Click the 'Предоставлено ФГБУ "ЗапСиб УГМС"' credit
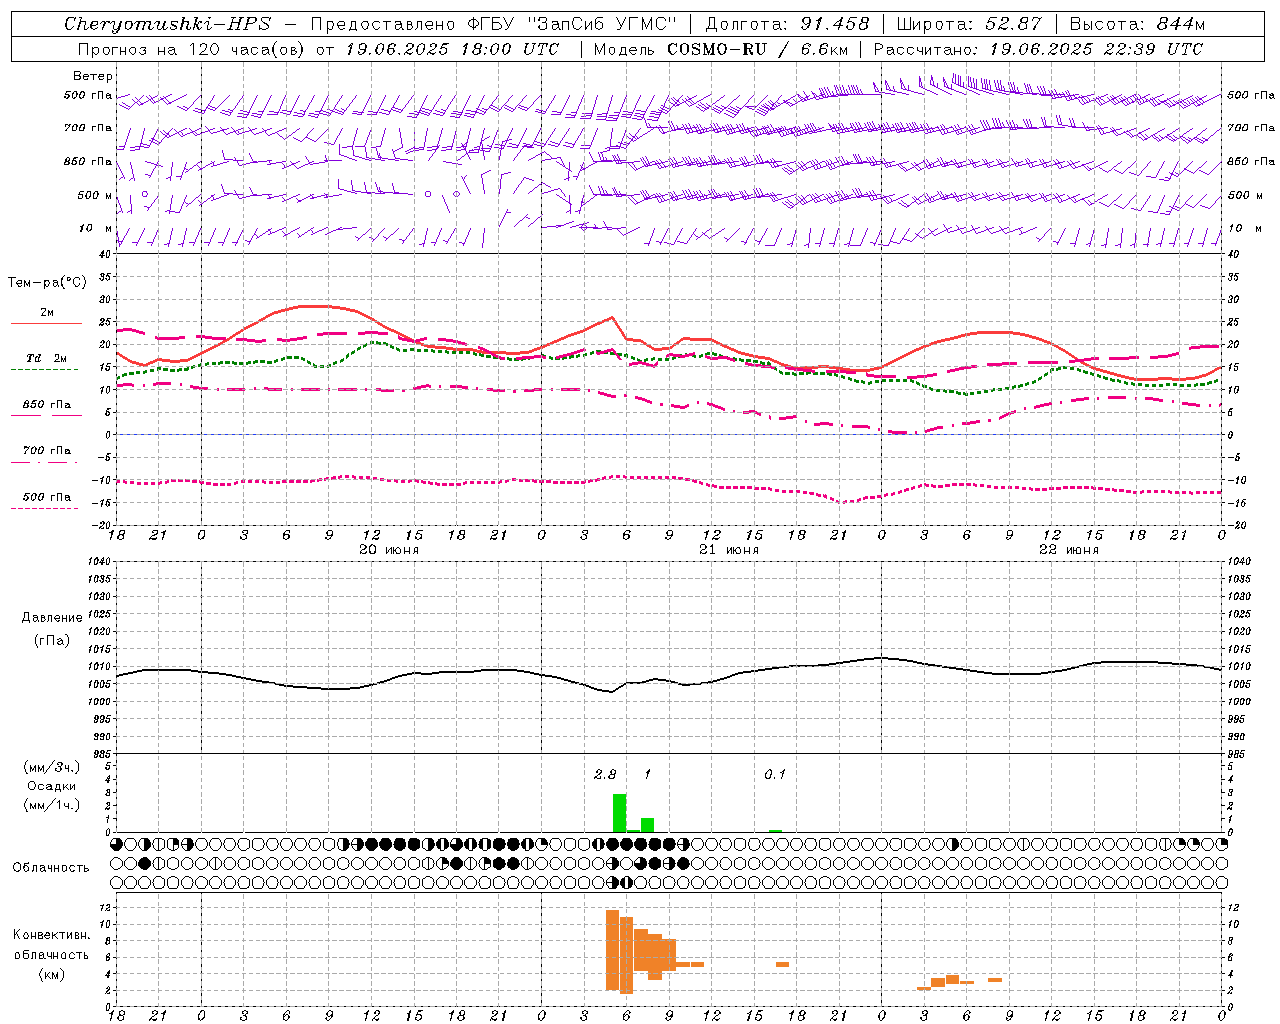 (x=494, y=24)
